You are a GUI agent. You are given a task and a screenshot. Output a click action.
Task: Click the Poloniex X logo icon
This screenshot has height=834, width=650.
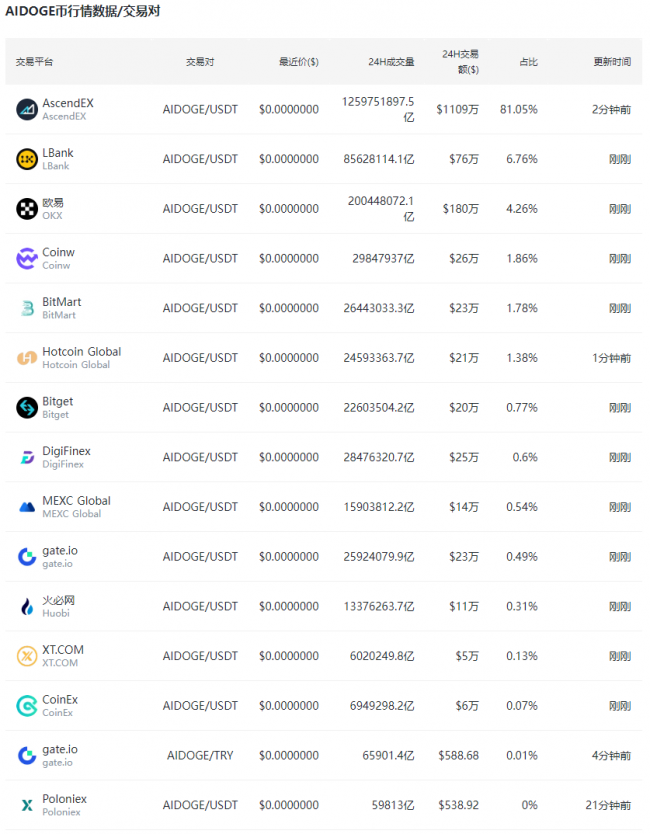(27, 805)
